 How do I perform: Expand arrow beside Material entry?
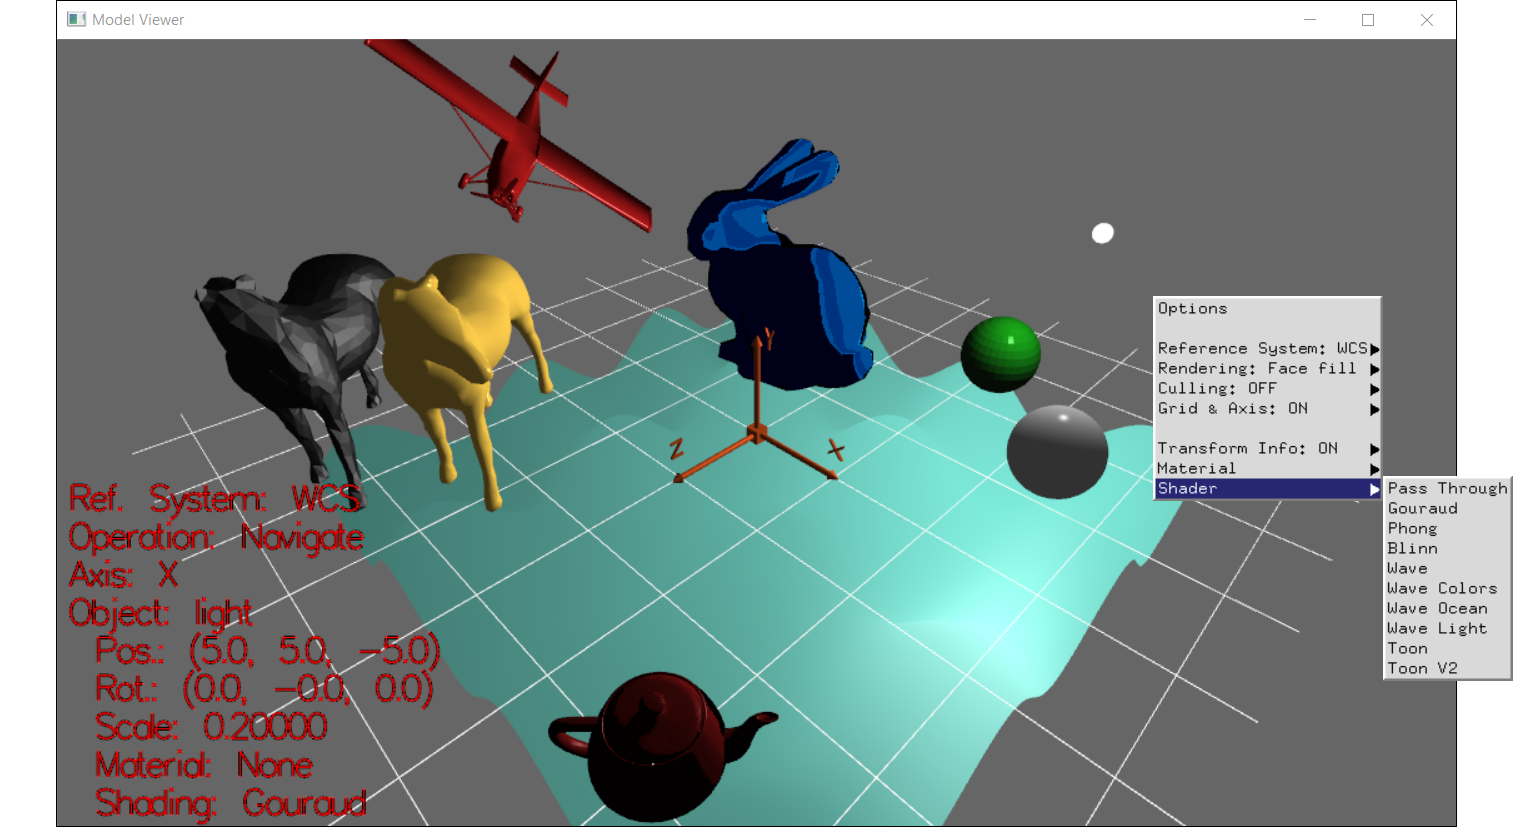pyautogui.click(x=1374, y=469)
